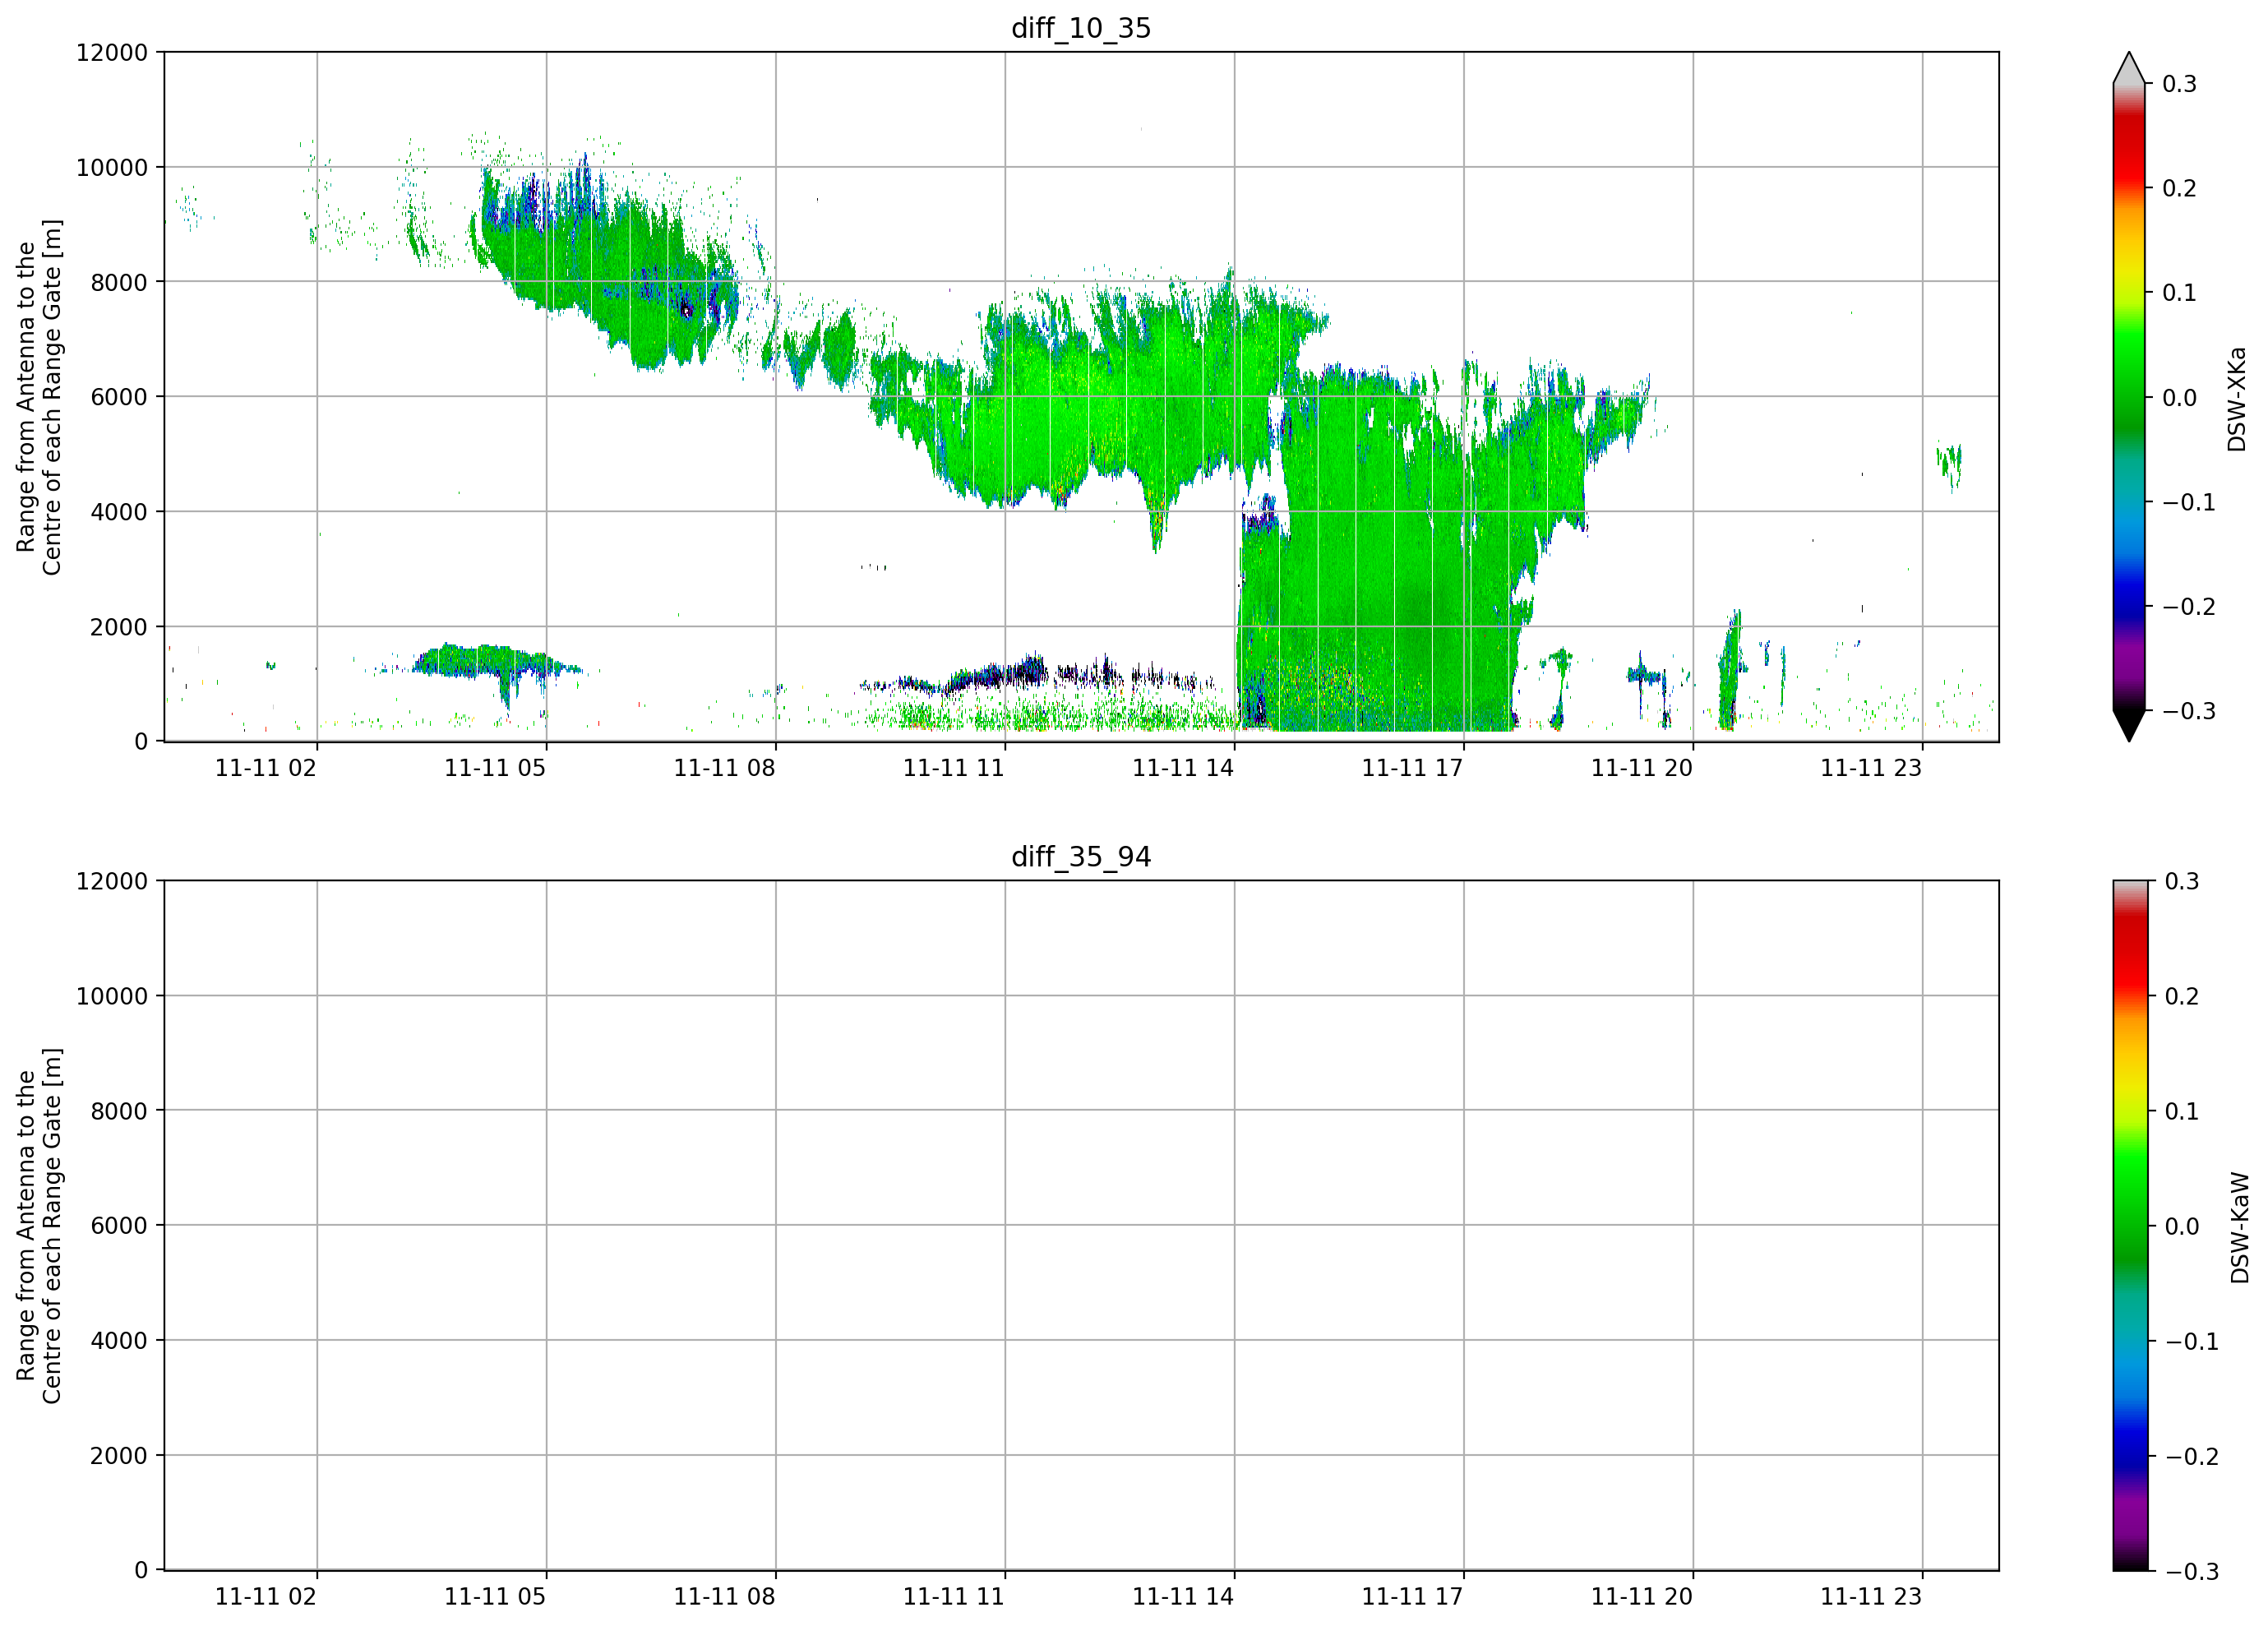Click the DSW-KaW colorbar gradient
The height and width of the screenshot is (1626, 2268).
2129,1226
